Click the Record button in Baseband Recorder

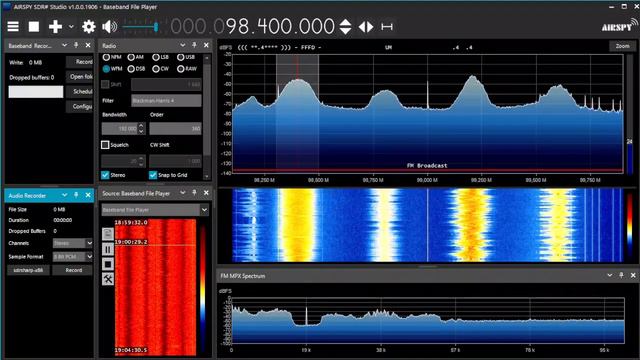coord(80,62)
